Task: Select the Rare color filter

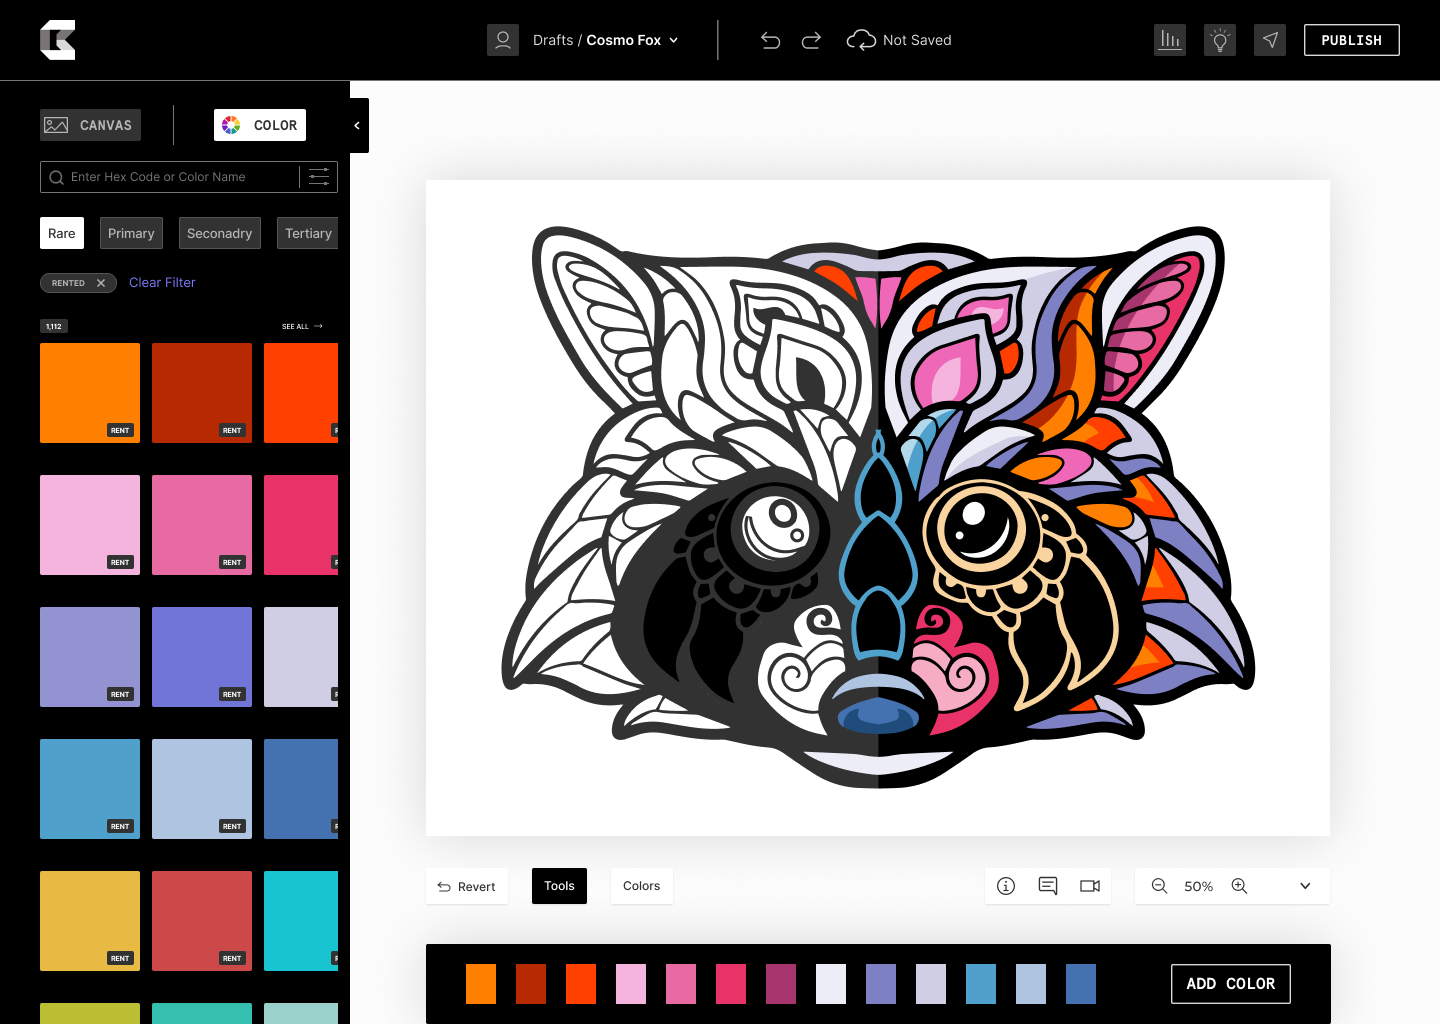Action: [x=61, y=233]
